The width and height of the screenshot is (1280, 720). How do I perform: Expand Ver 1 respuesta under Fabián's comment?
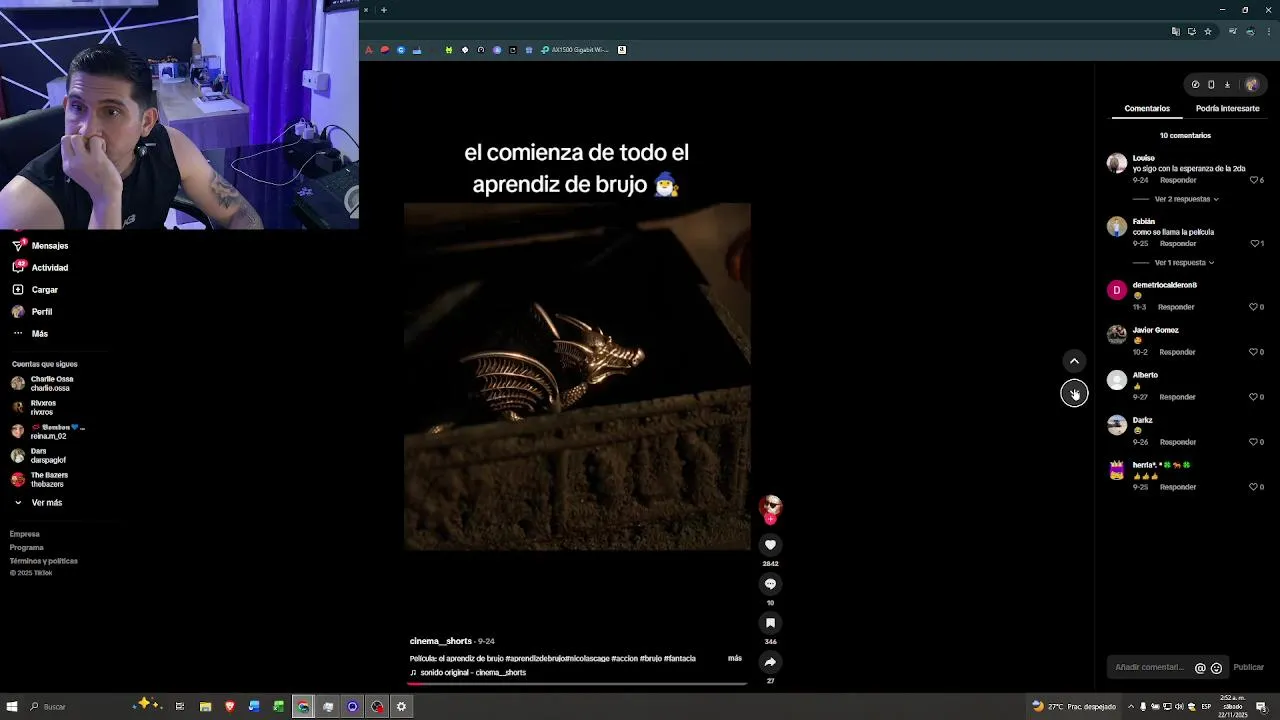(x=1184, y=263)
